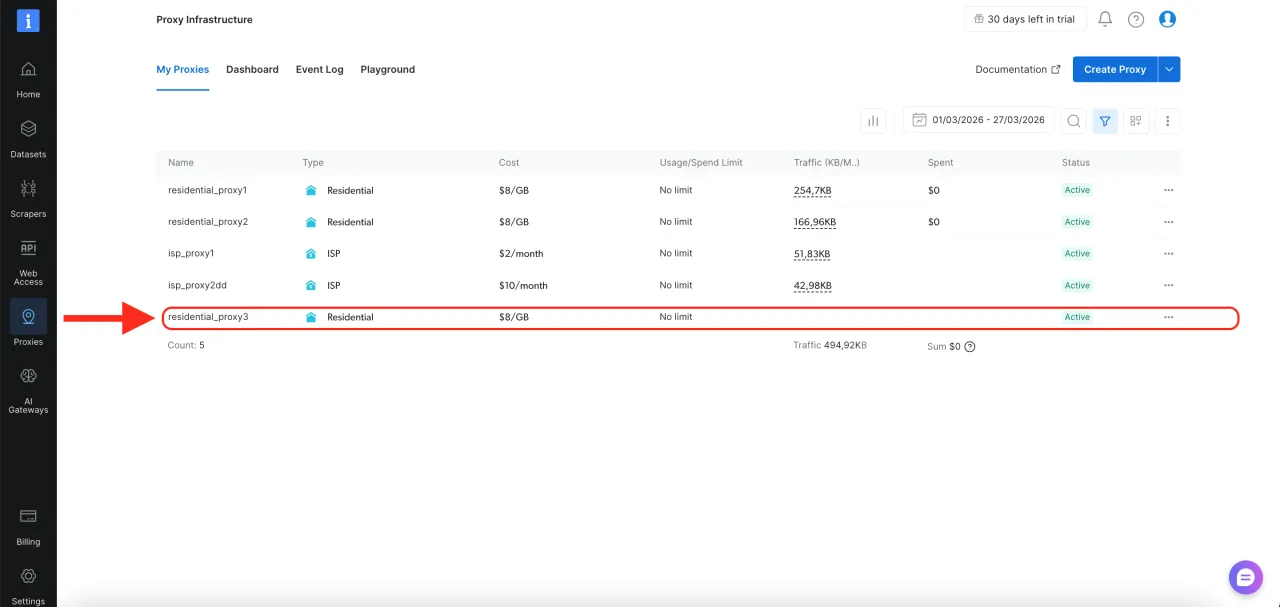Open the user account avatar
The image size is (1280, 607).
1167,19
